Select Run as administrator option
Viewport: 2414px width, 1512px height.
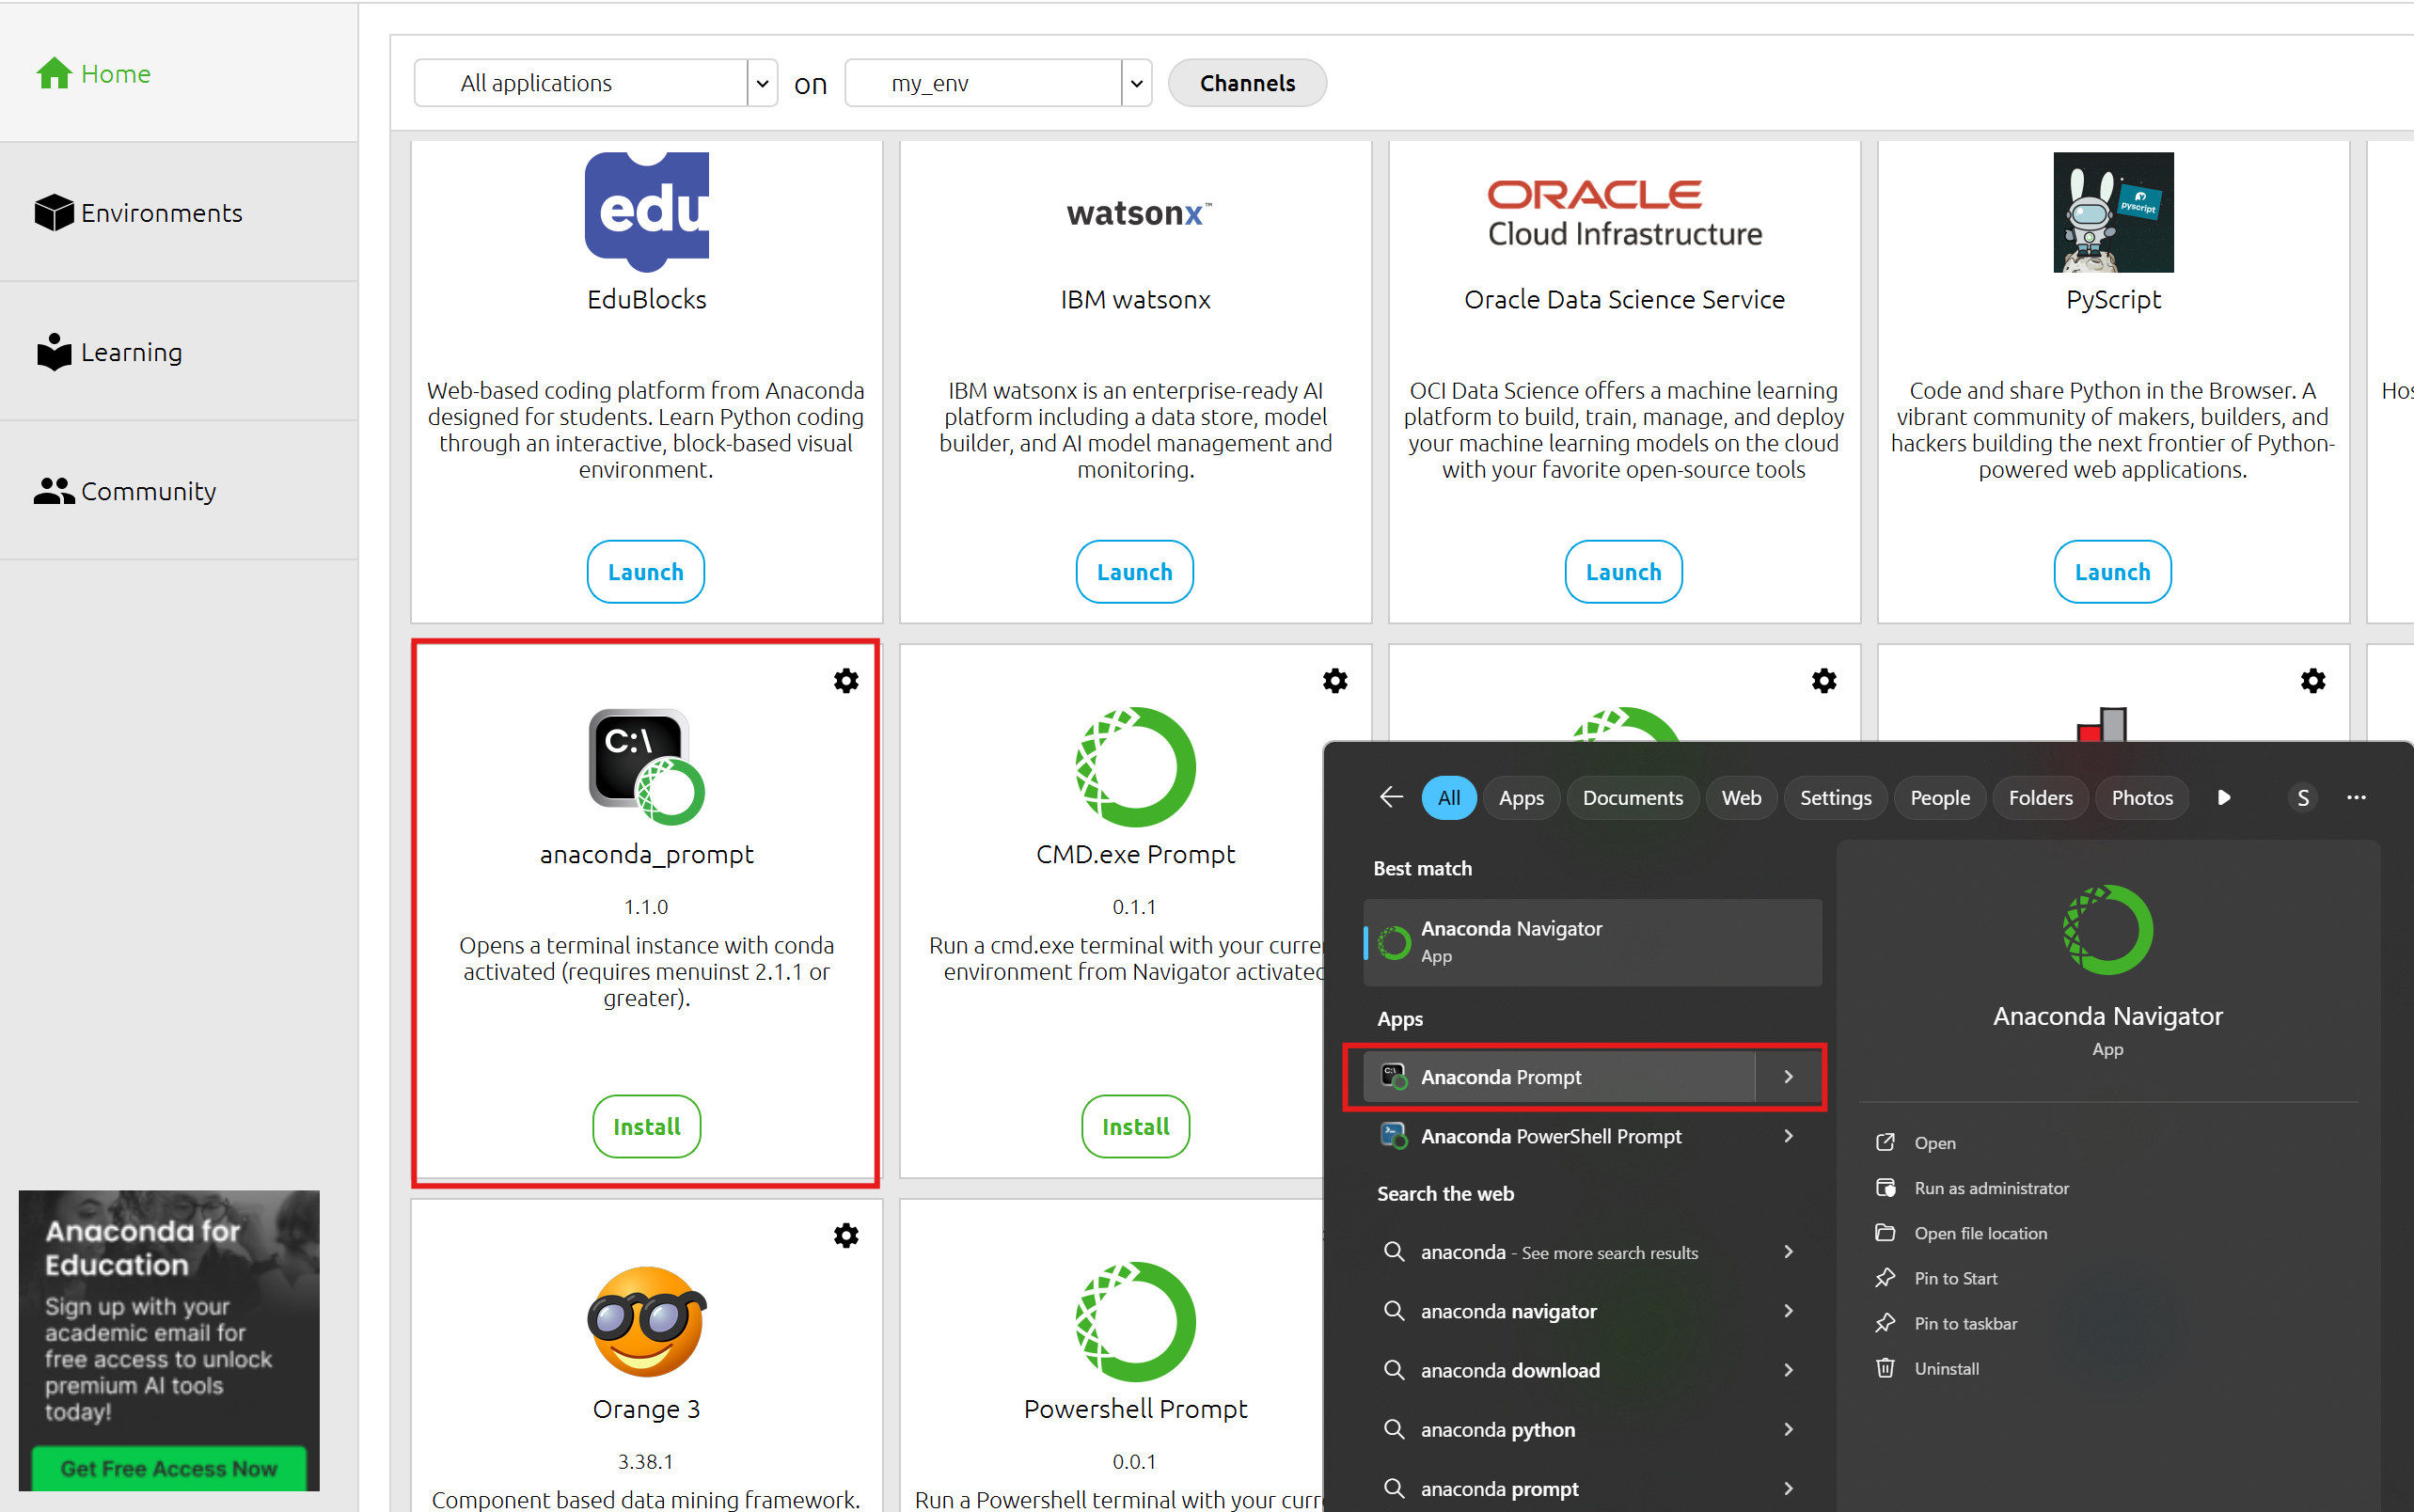[1990, 1188]
